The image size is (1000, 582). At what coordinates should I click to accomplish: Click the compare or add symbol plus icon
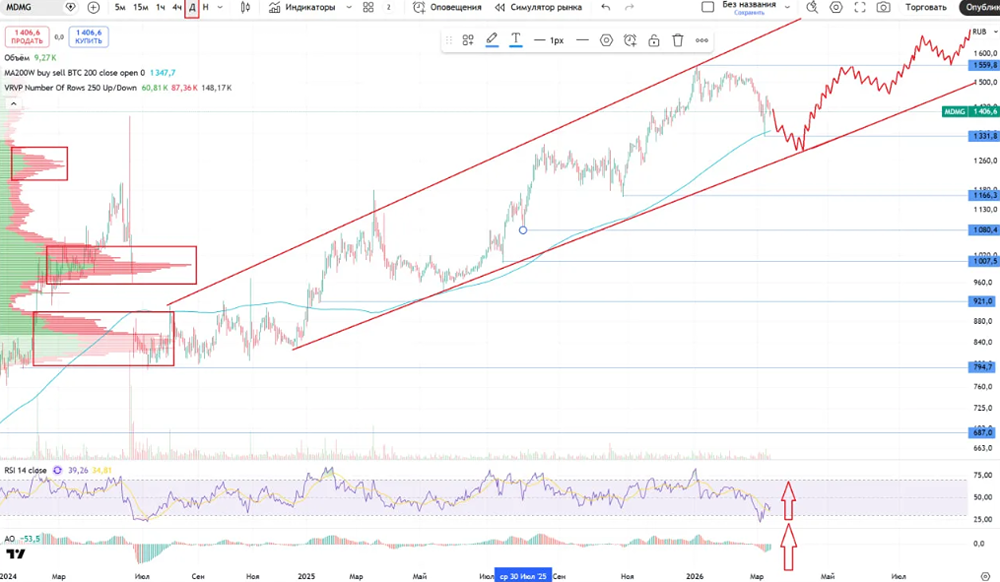click(93, 8)
